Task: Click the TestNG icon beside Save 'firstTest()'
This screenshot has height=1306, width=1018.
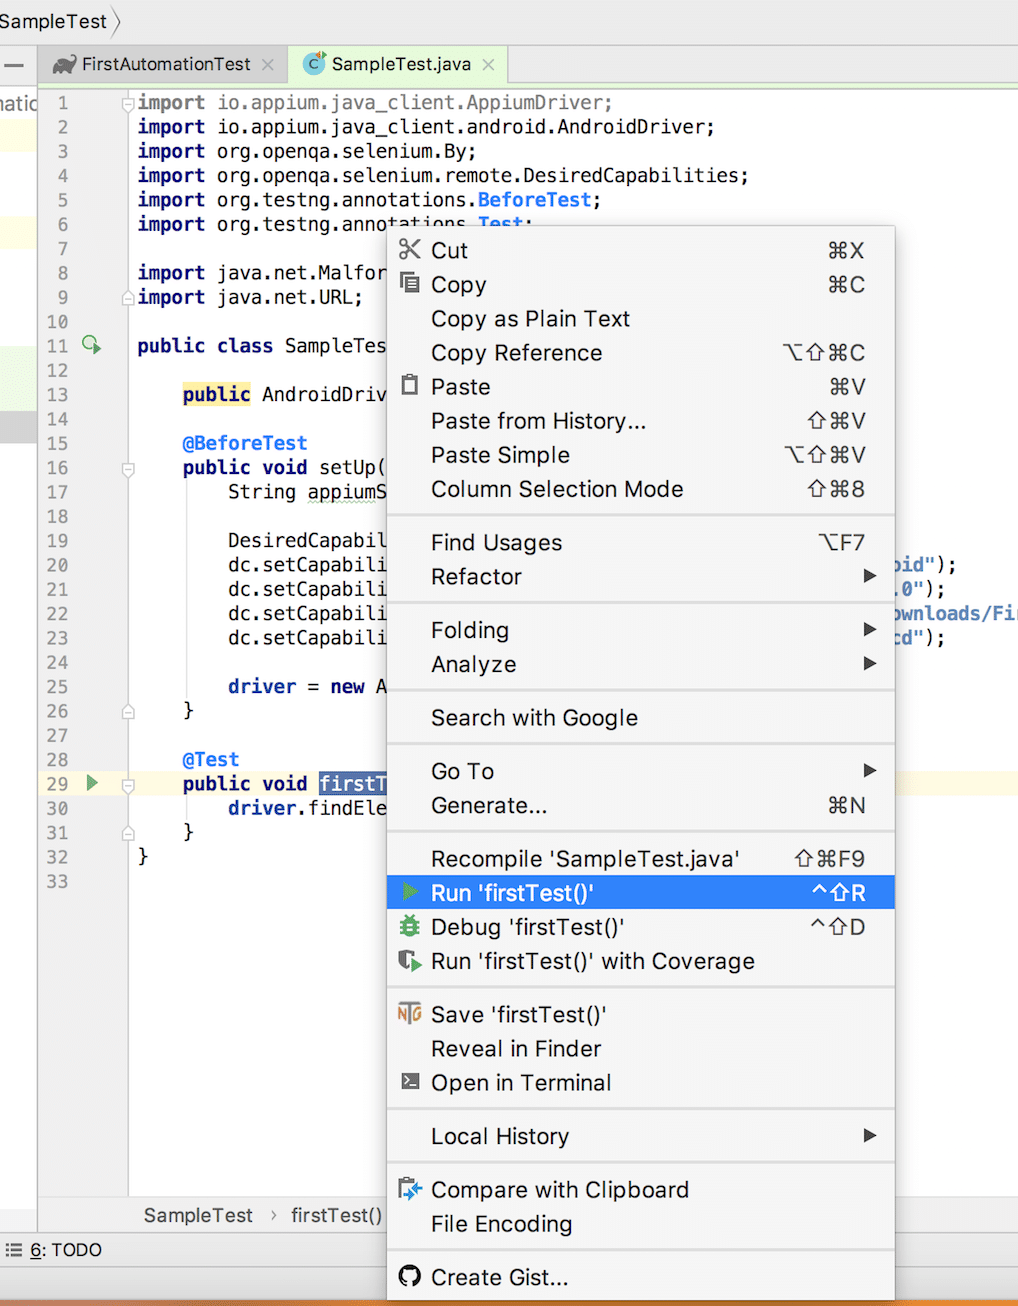Action: [409, 1013]
